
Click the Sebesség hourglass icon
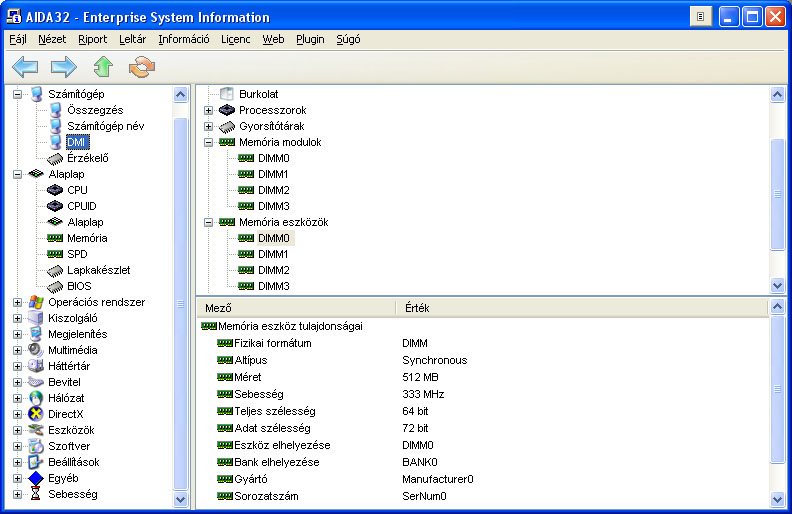coord(37,494)
